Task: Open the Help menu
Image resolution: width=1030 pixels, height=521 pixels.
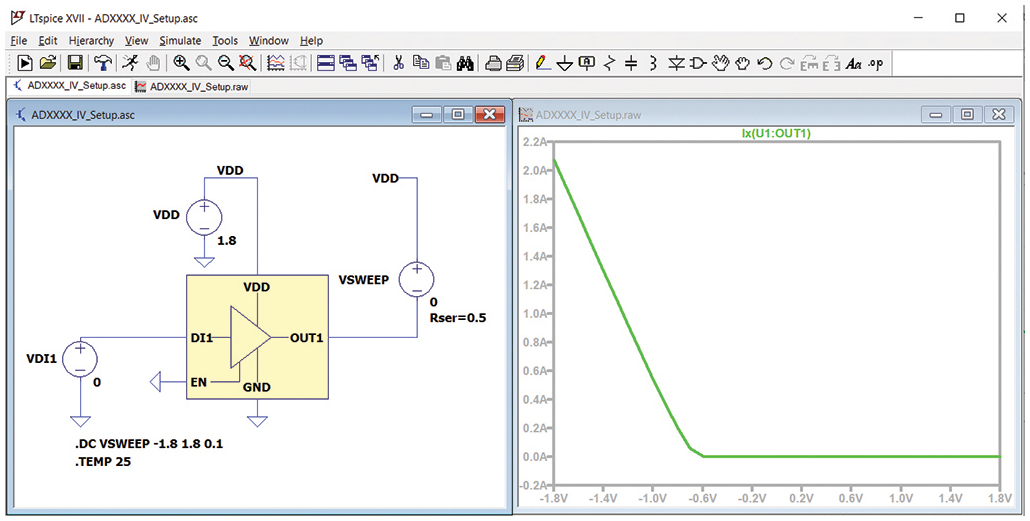Action: tap(311, 40)
